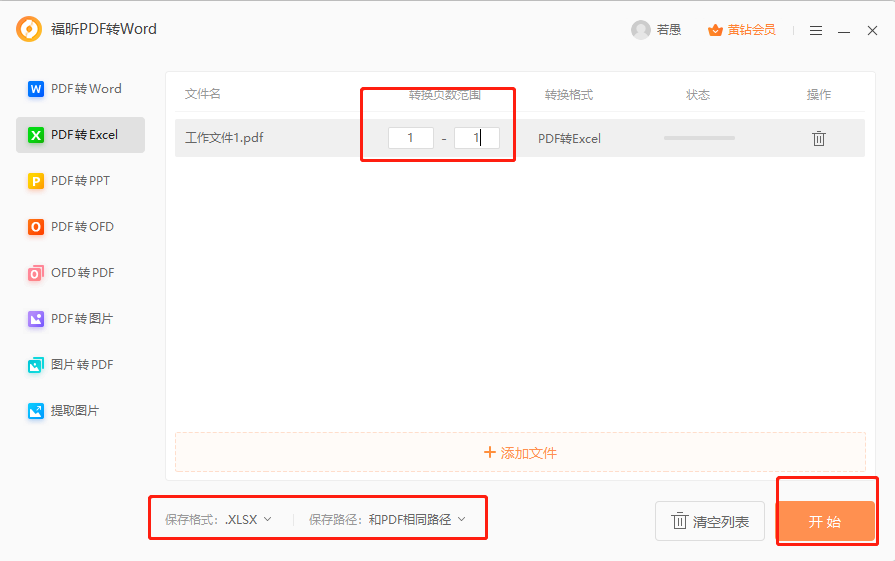Click the user avatar icon
895x561 pixels.
coord(641,30)
